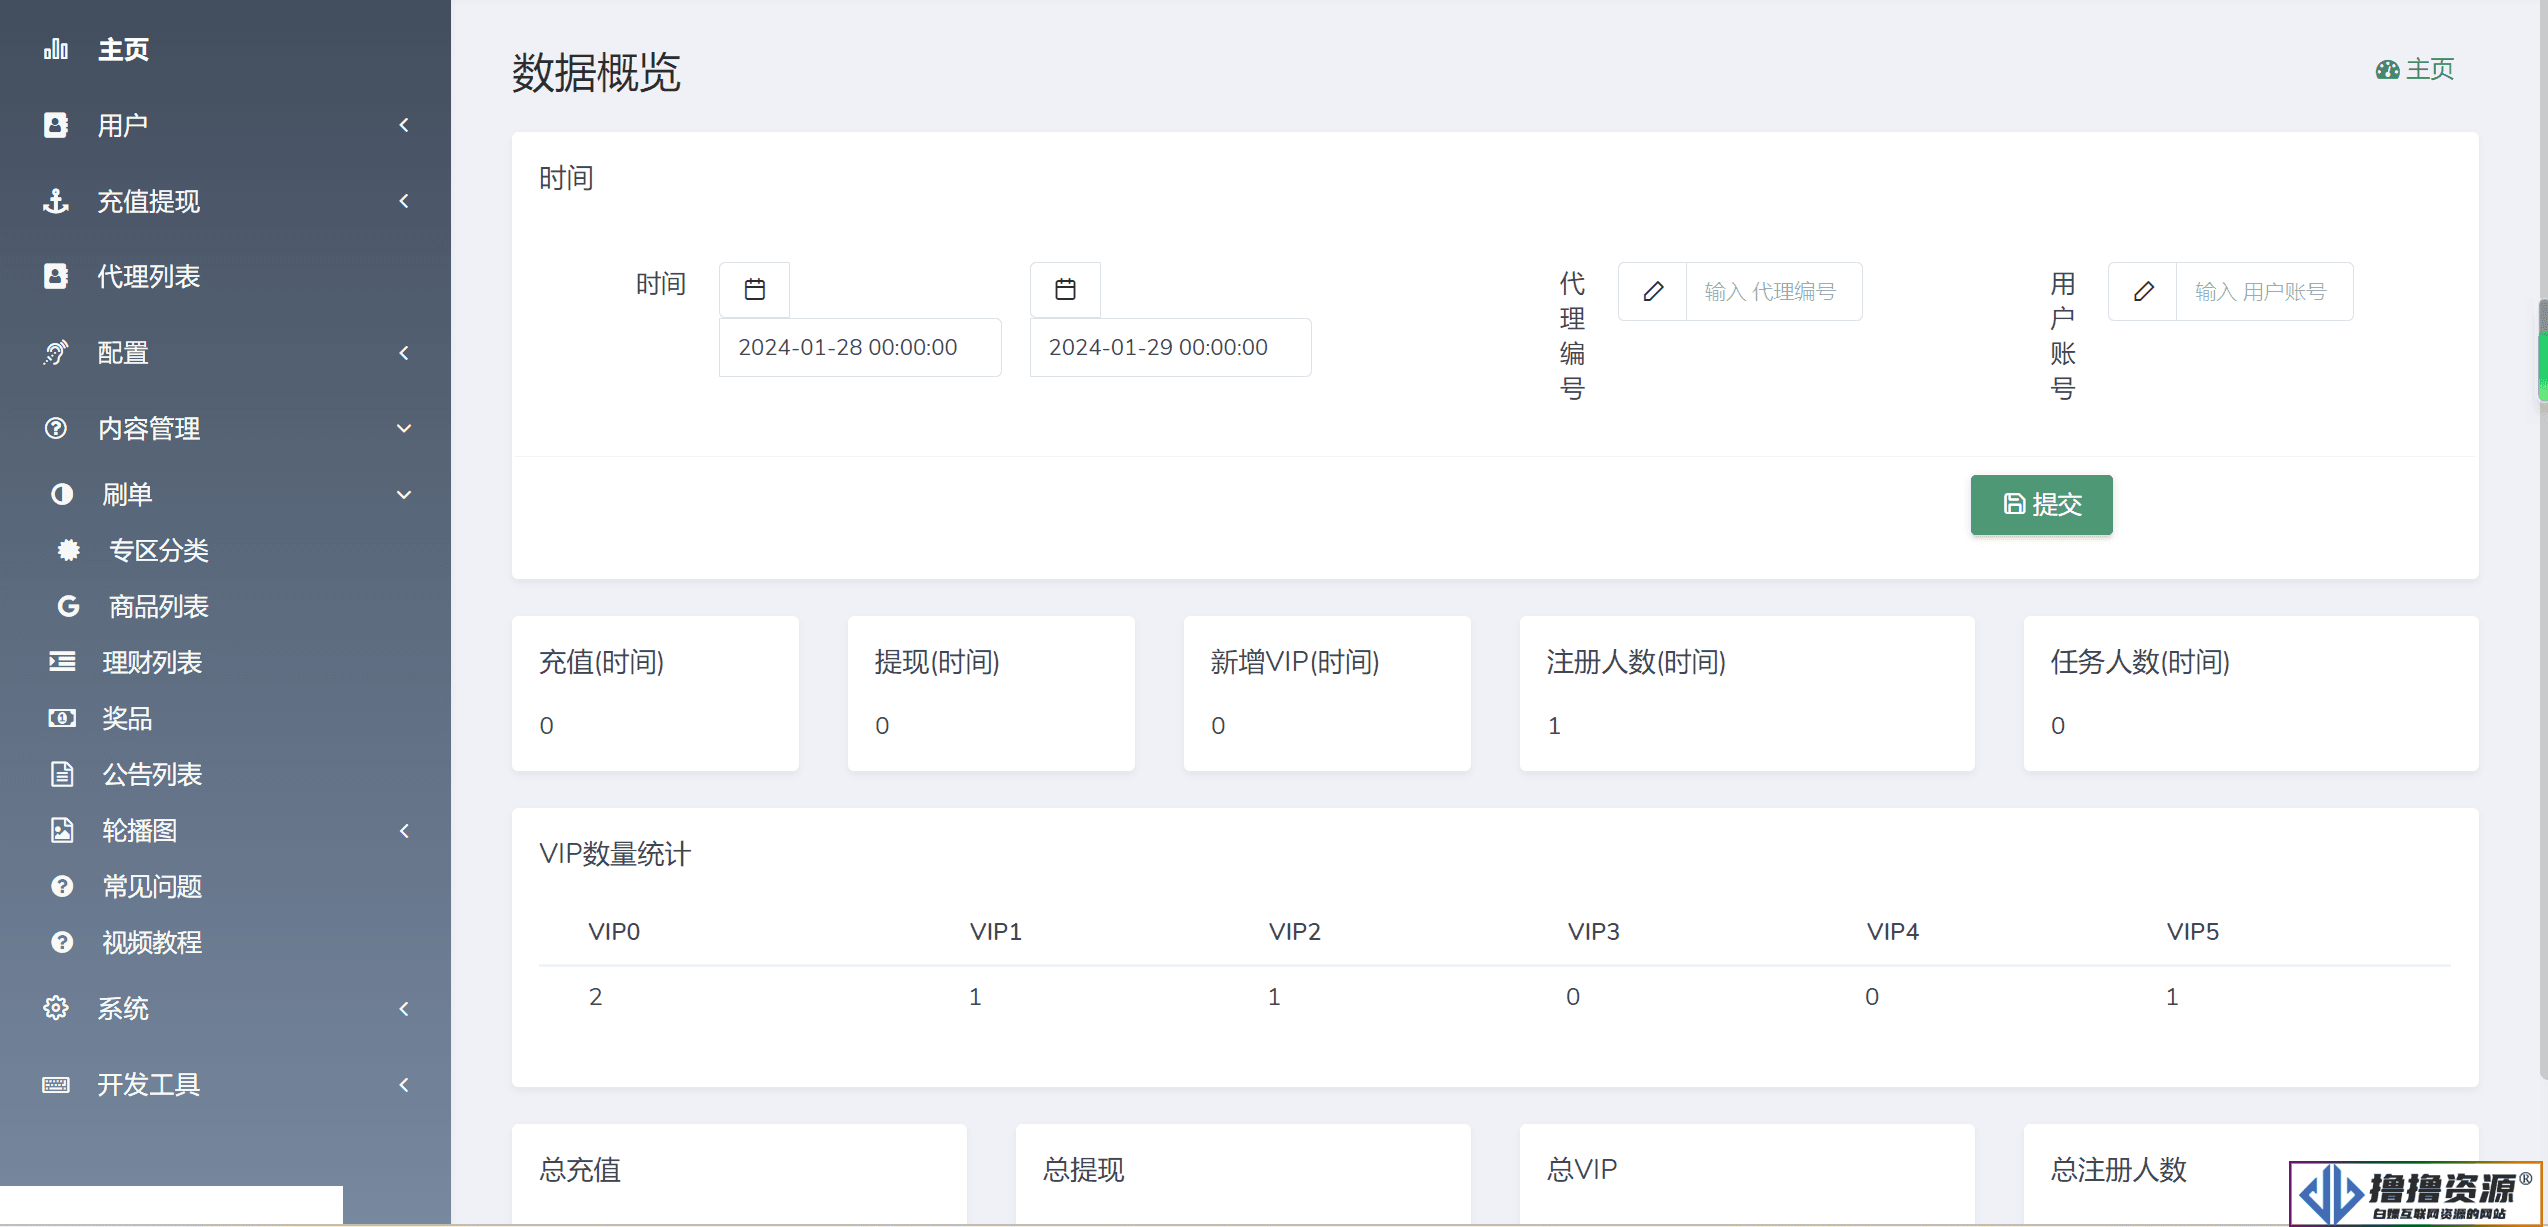Click the user badge icon beside 用户
The height and width of the screenshot is (1227, 2548).
(56, 125)
